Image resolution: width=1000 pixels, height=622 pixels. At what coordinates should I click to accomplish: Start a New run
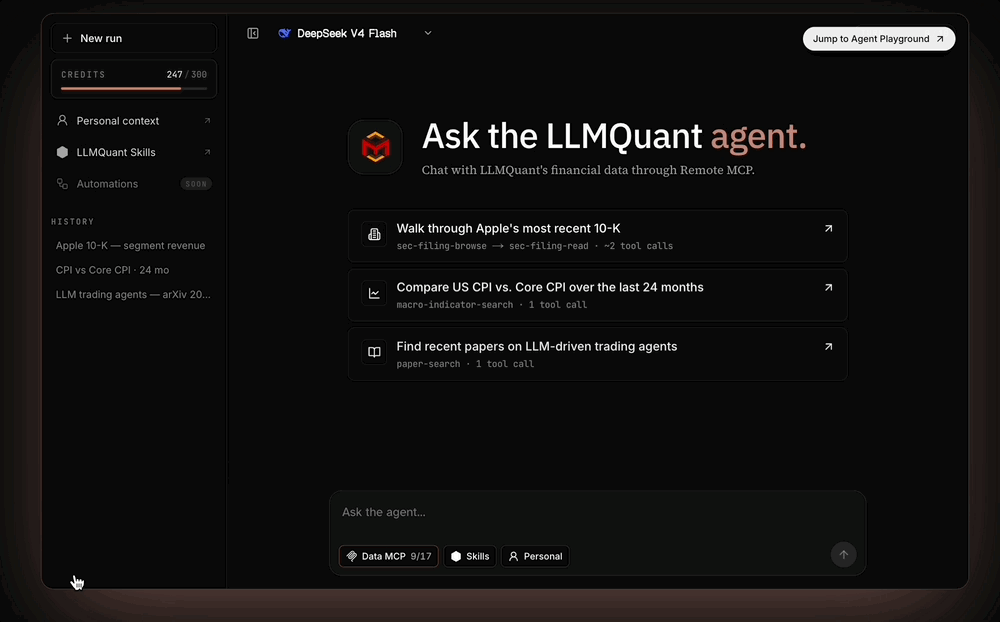(133, 38)
